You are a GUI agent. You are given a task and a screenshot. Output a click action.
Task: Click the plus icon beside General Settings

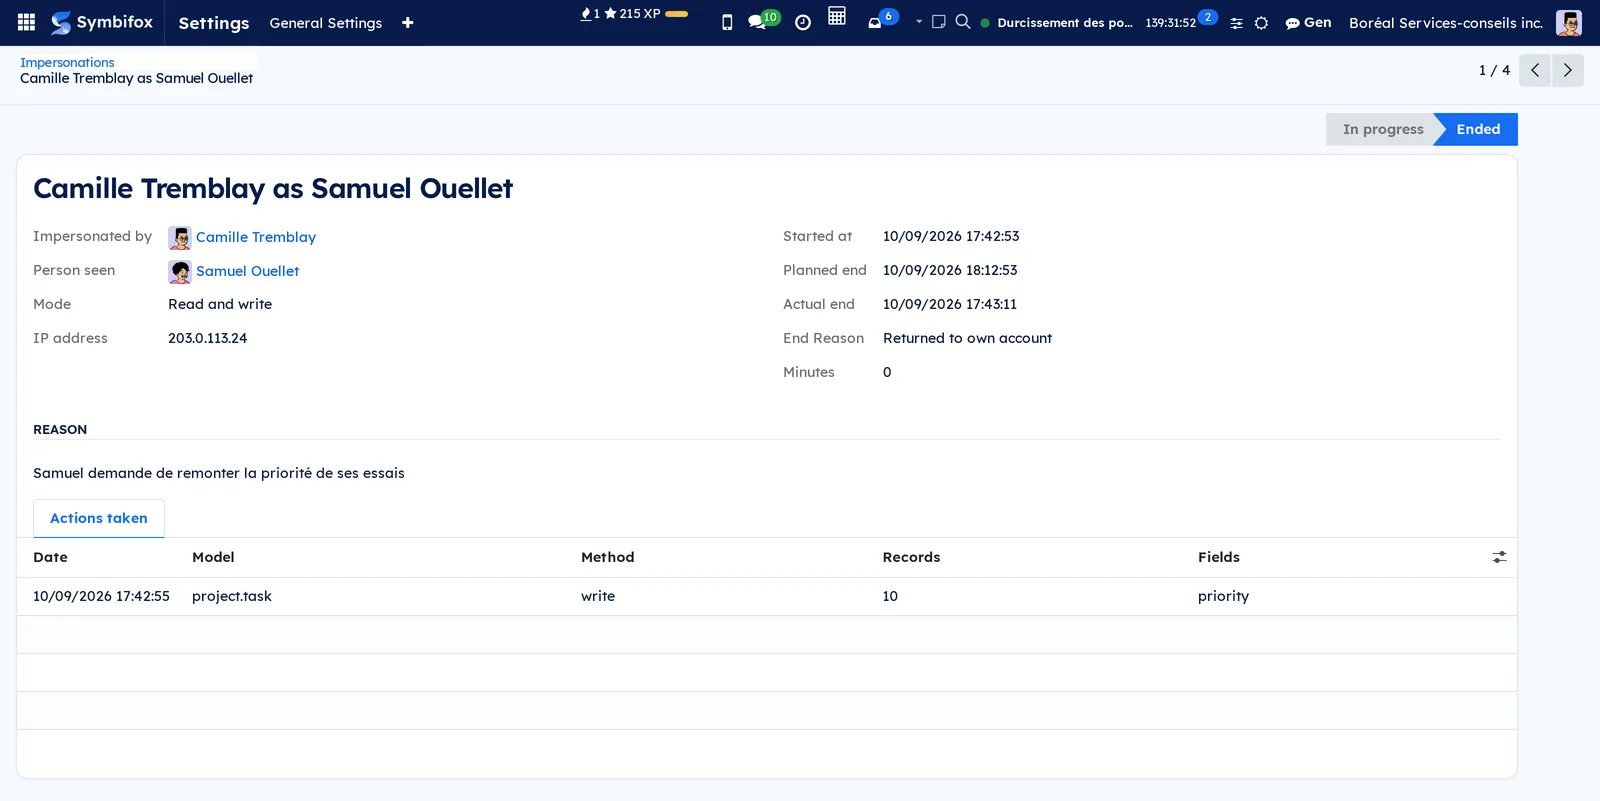408,23
